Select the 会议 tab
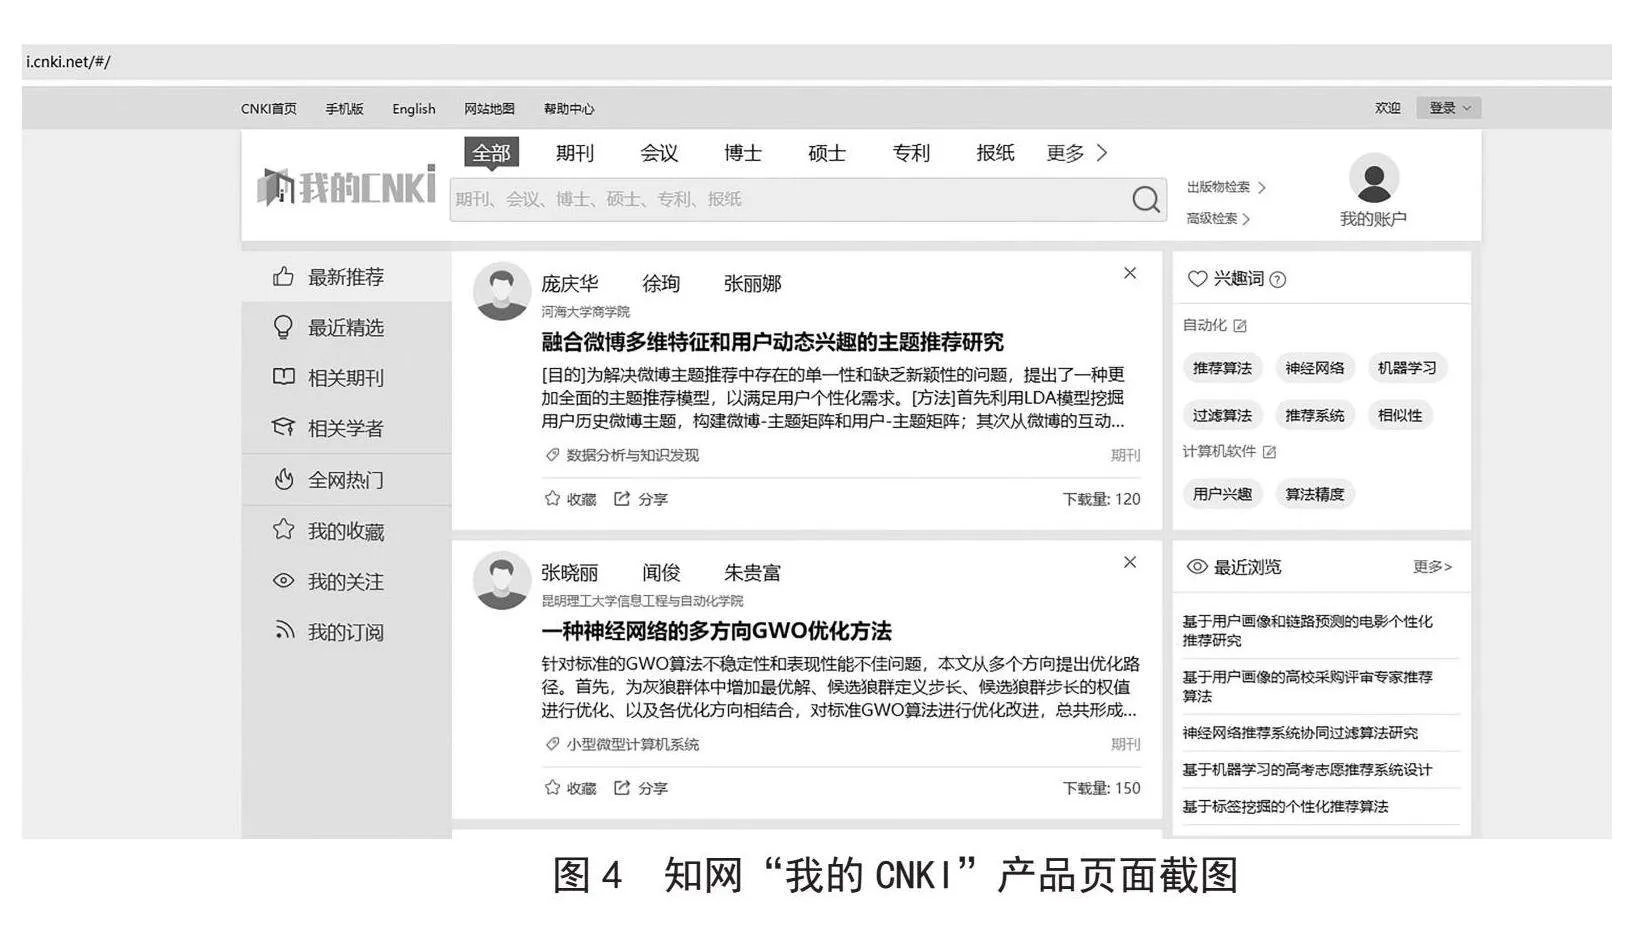Screen dimensions: 1633x927 (659, 153)
